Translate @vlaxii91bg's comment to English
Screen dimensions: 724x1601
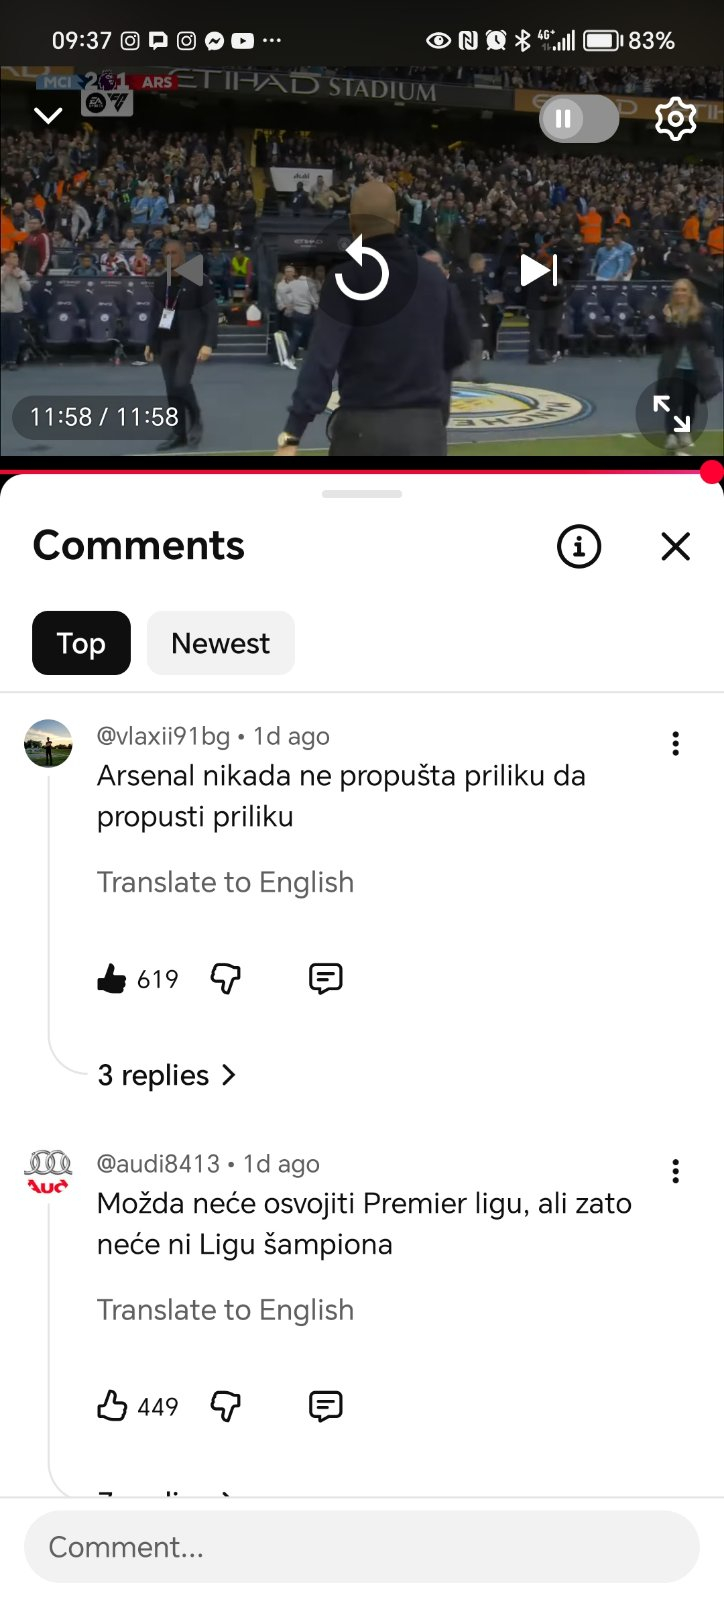[225, 882]
